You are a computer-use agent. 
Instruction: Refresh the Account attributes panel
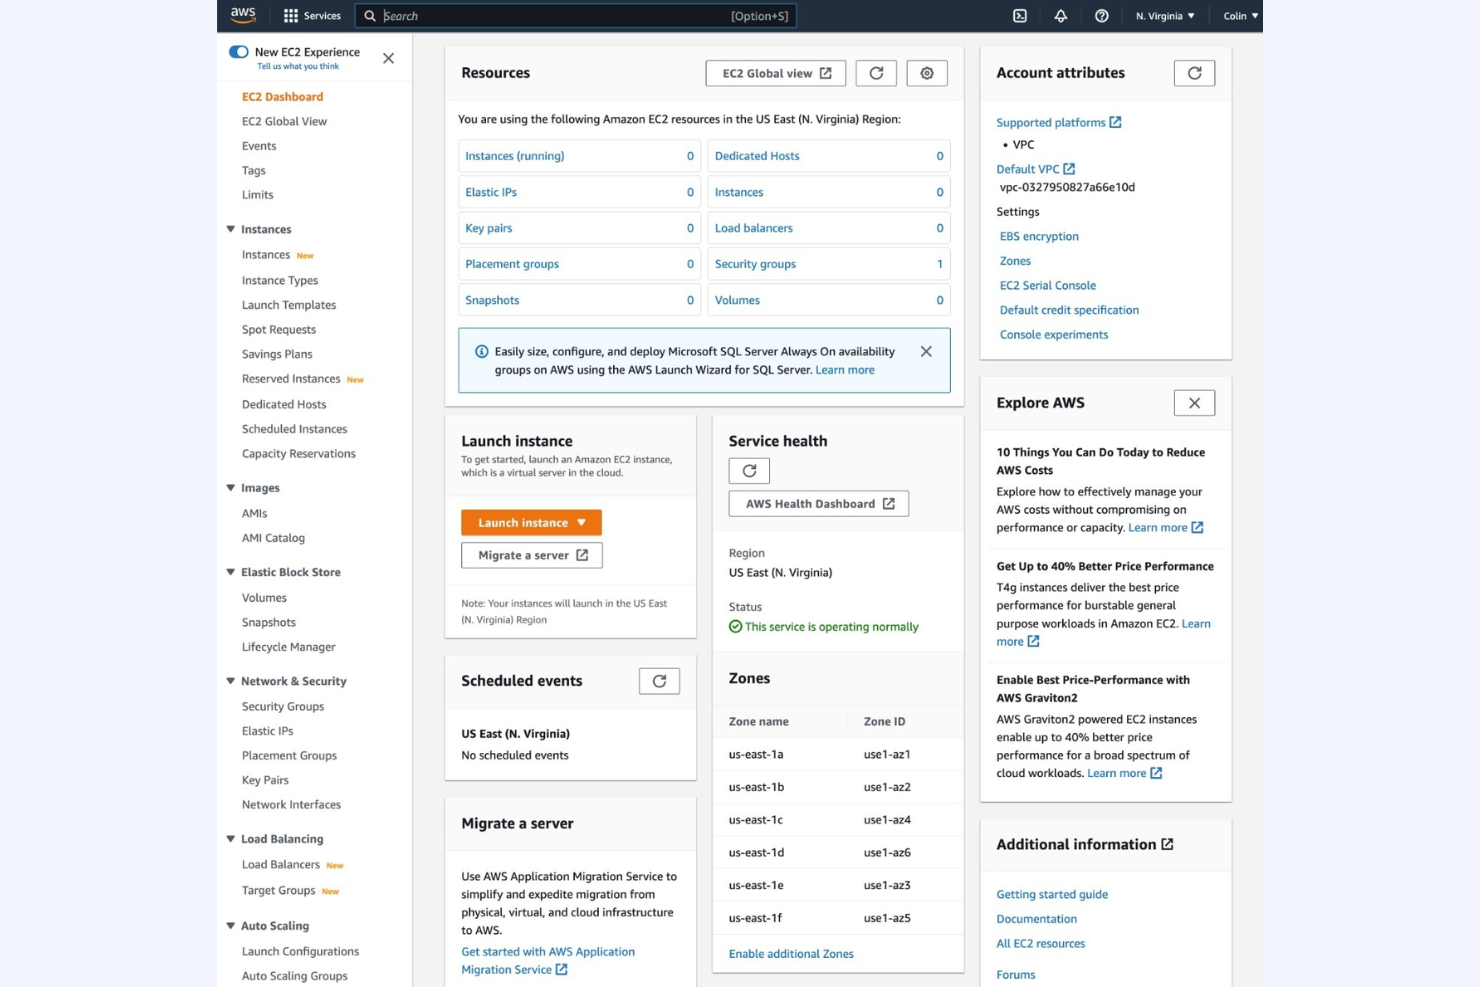point(1194,72)
